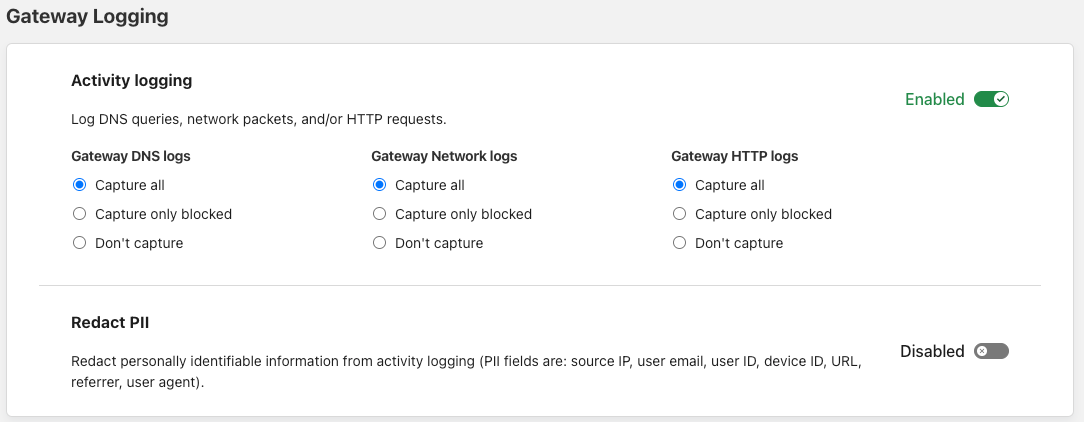Select Capture all for Gateway Network logs

click(x=380, y=185)
